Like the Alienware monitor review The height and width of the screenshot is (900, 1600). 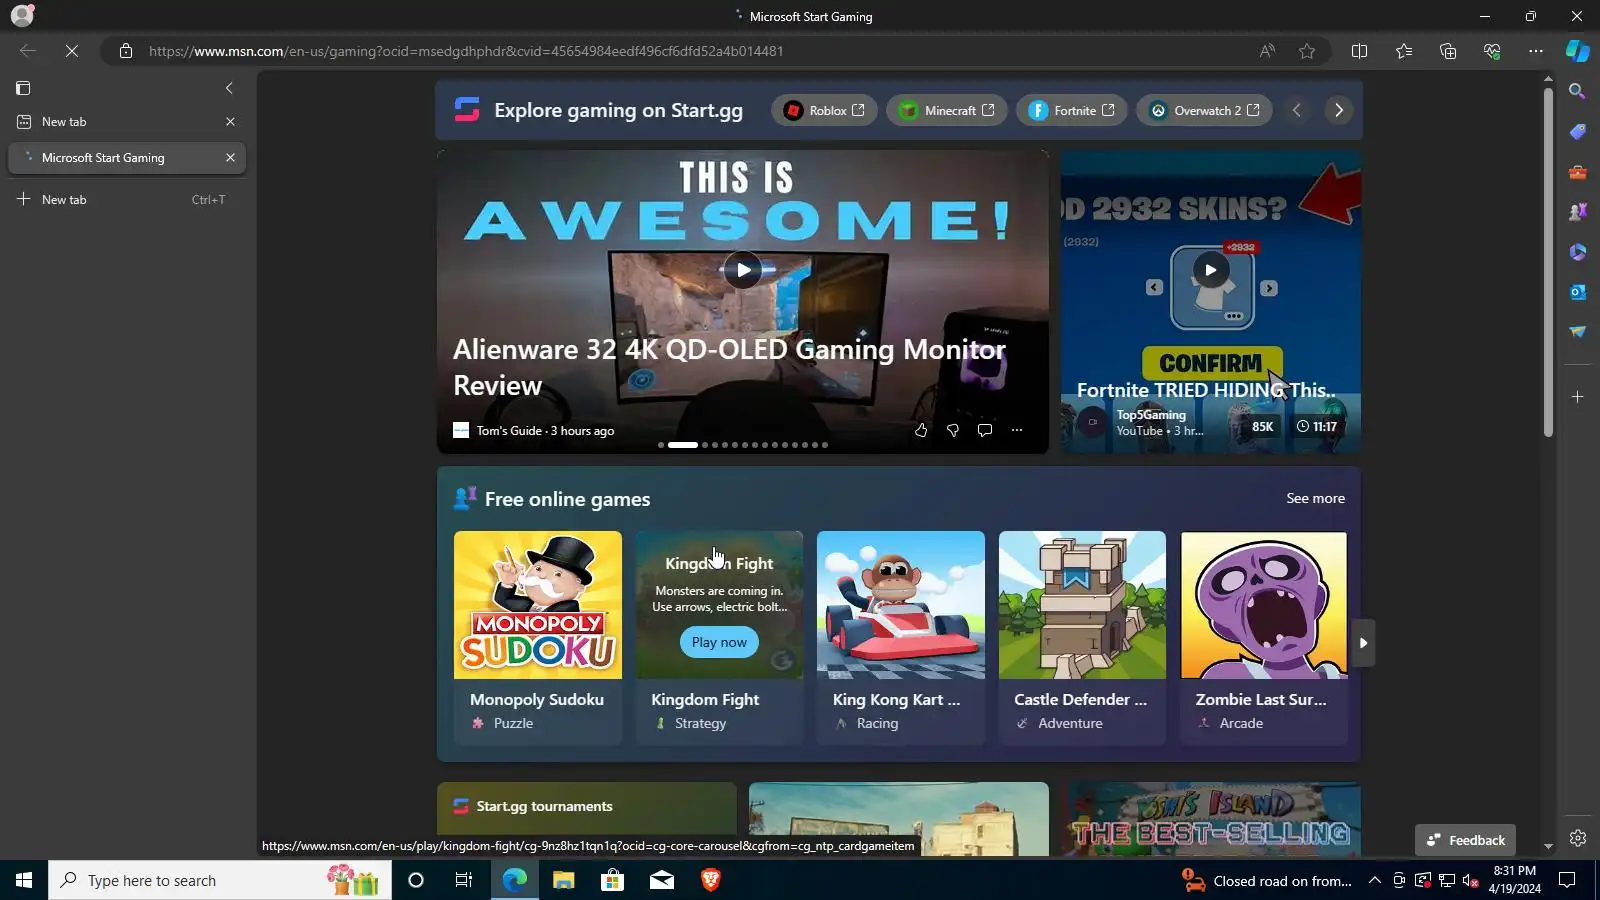pos(921,430)
